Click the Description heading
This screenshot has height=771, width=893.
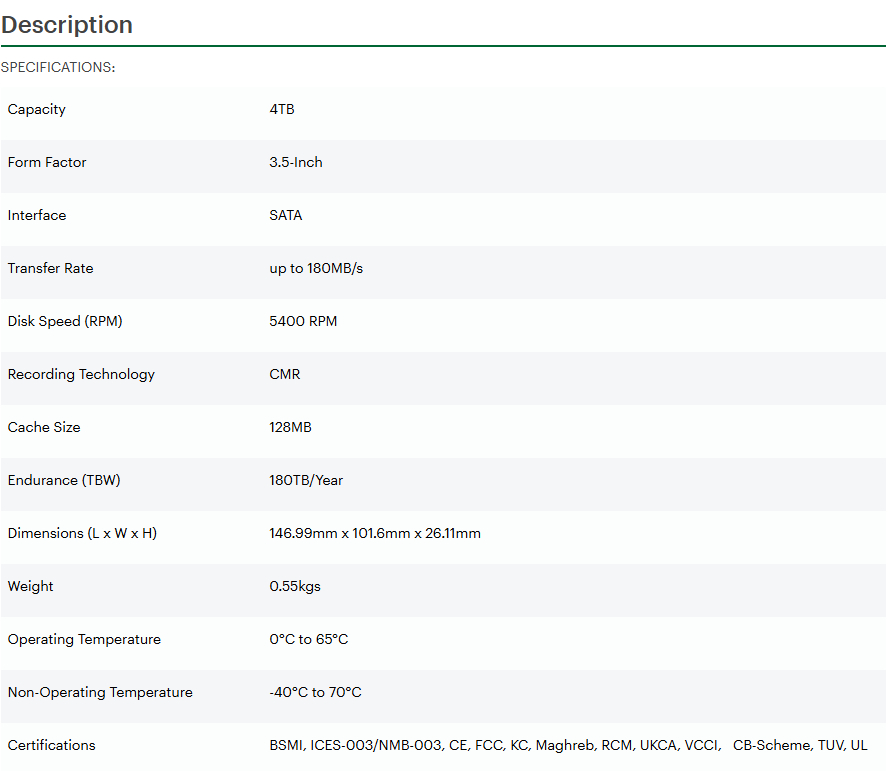tap(67, 25)
